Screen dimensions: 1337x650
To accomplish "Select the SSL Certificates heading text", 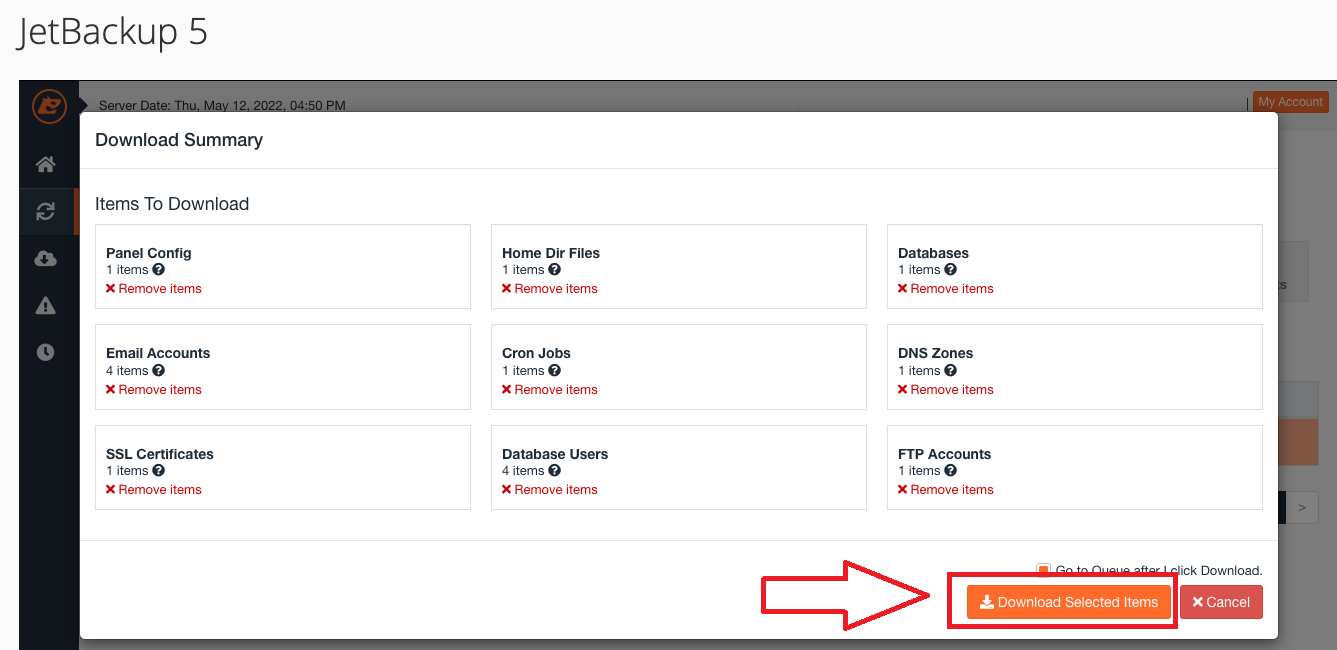I will click(160, 454).
